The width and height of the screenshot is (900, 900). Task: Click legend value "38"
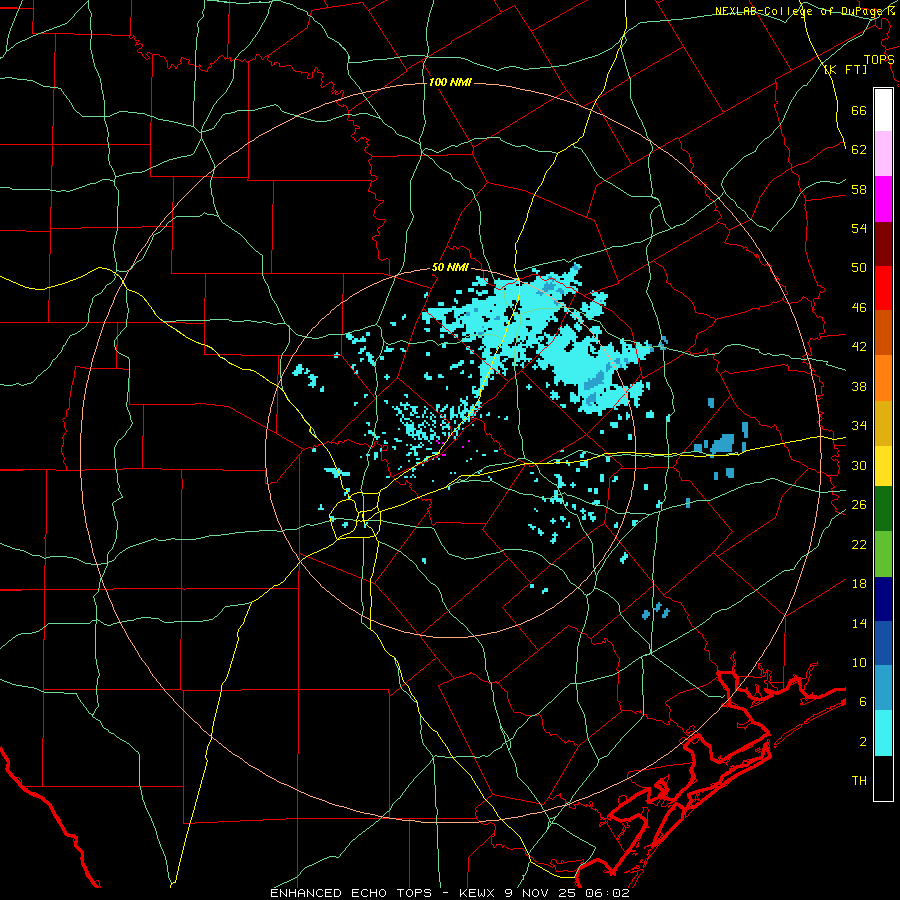[x=859, y=386]
